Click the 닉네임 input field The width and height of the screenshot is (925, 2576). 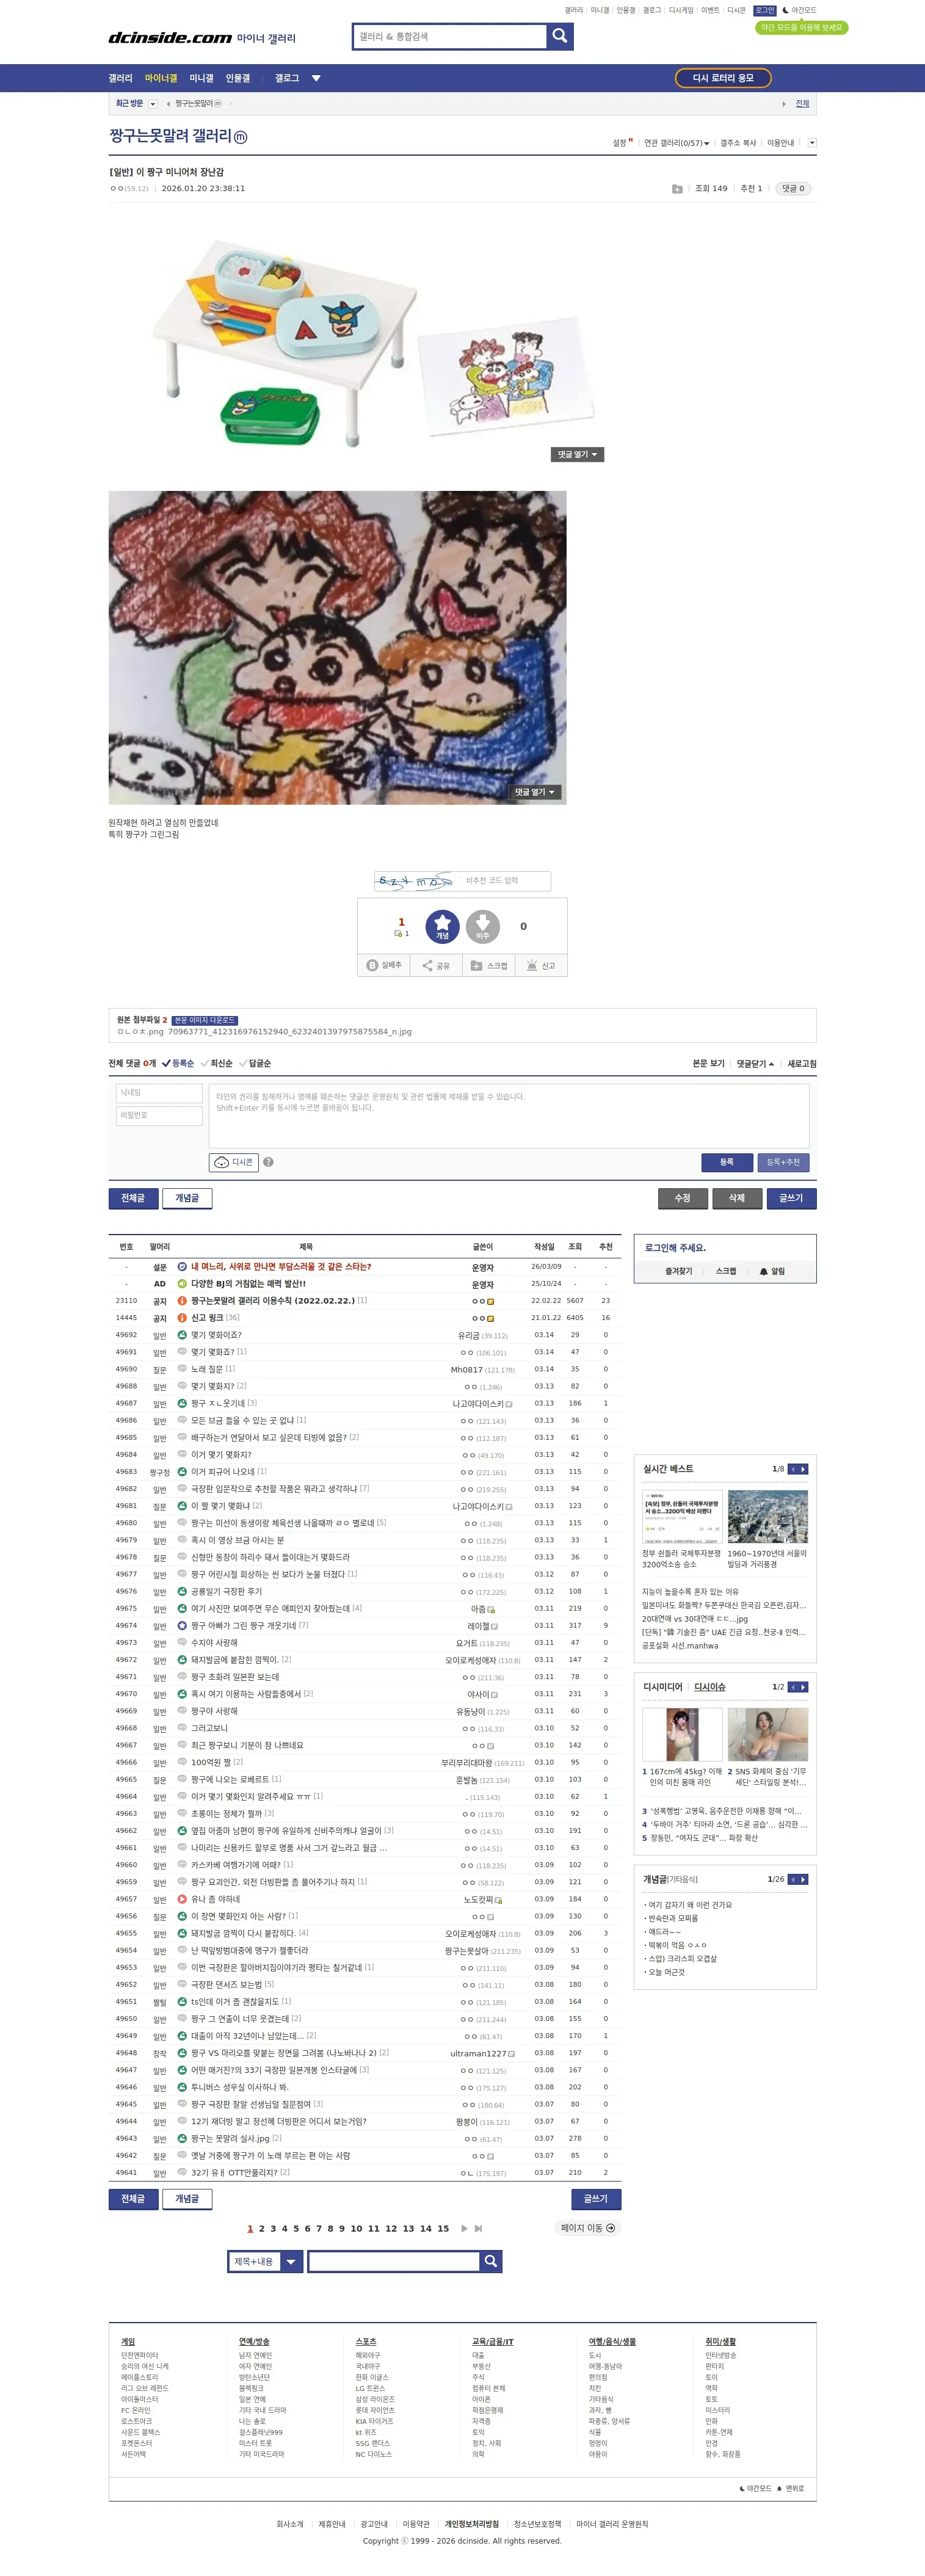point(160,1093)
